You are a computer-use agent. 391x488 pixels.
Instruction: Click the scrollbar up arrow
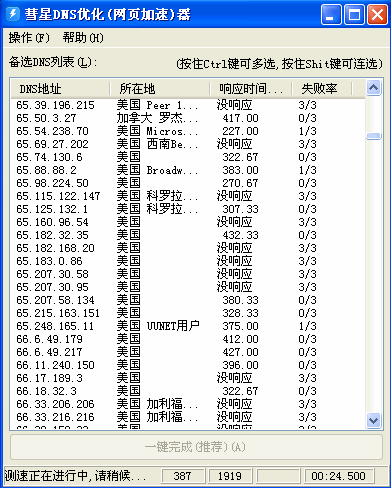(373, 88)
